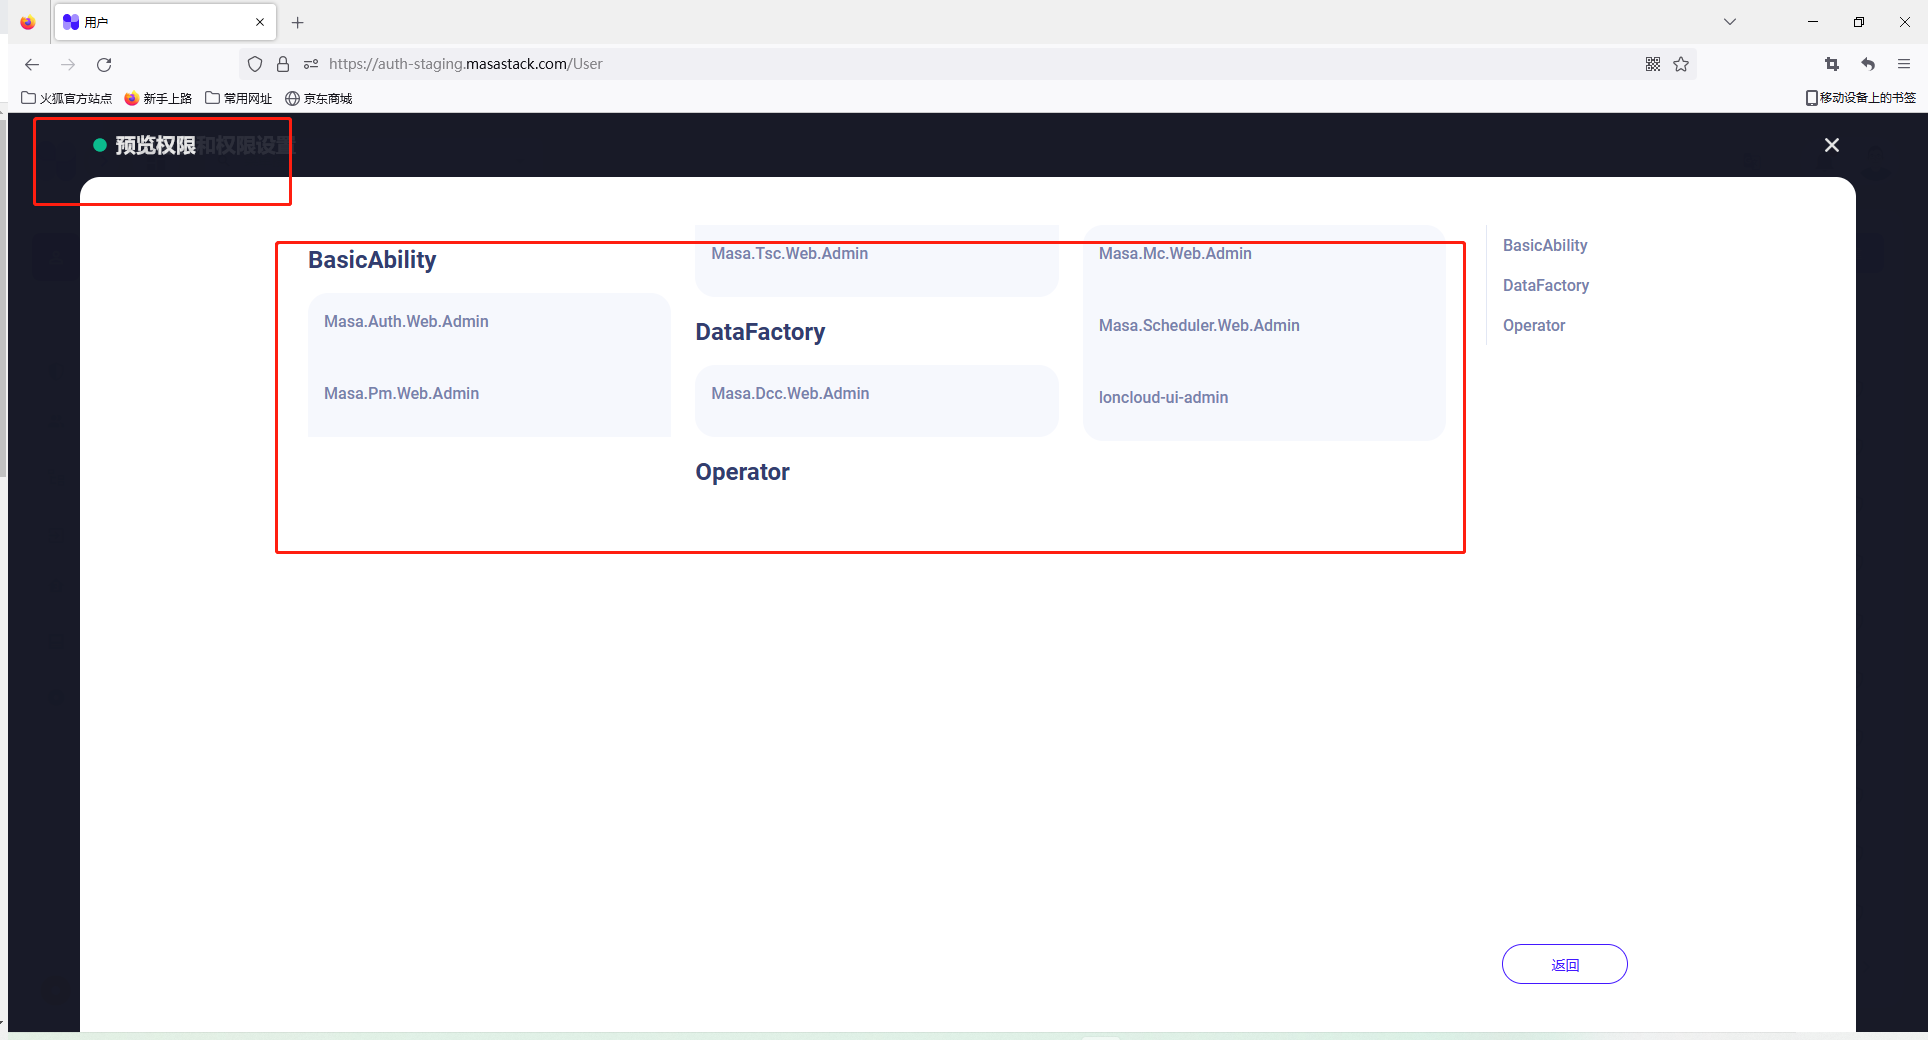Viewport: 1928px width, 1040px height.
Task: Jump to DataFactory in the right sidebar
Action: (x=1545, y=285)
